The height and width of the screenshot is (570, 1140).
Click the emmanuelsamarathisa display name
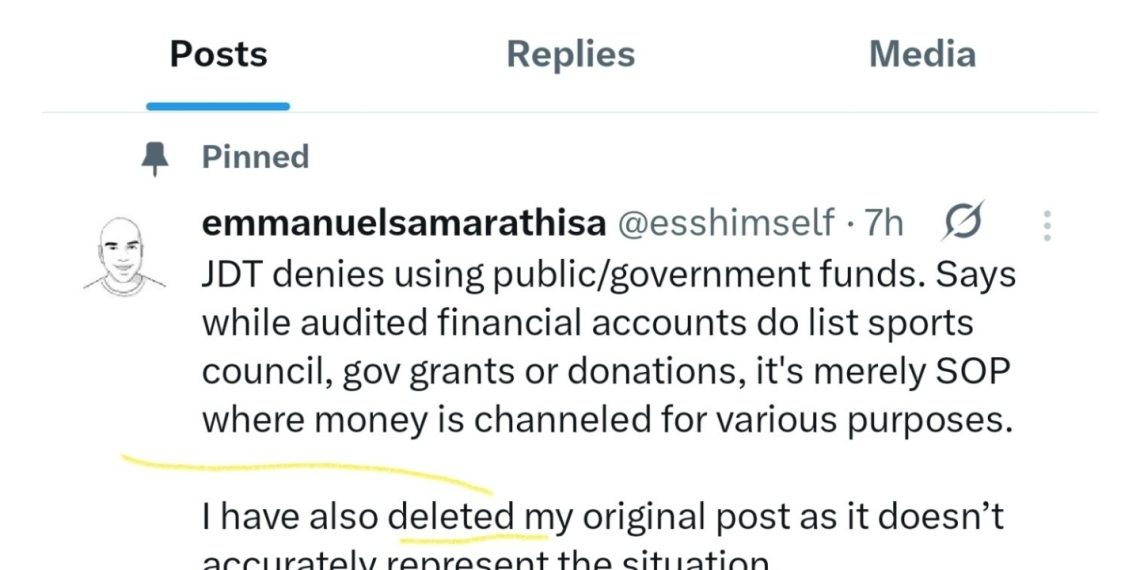[x=403, y=223]
